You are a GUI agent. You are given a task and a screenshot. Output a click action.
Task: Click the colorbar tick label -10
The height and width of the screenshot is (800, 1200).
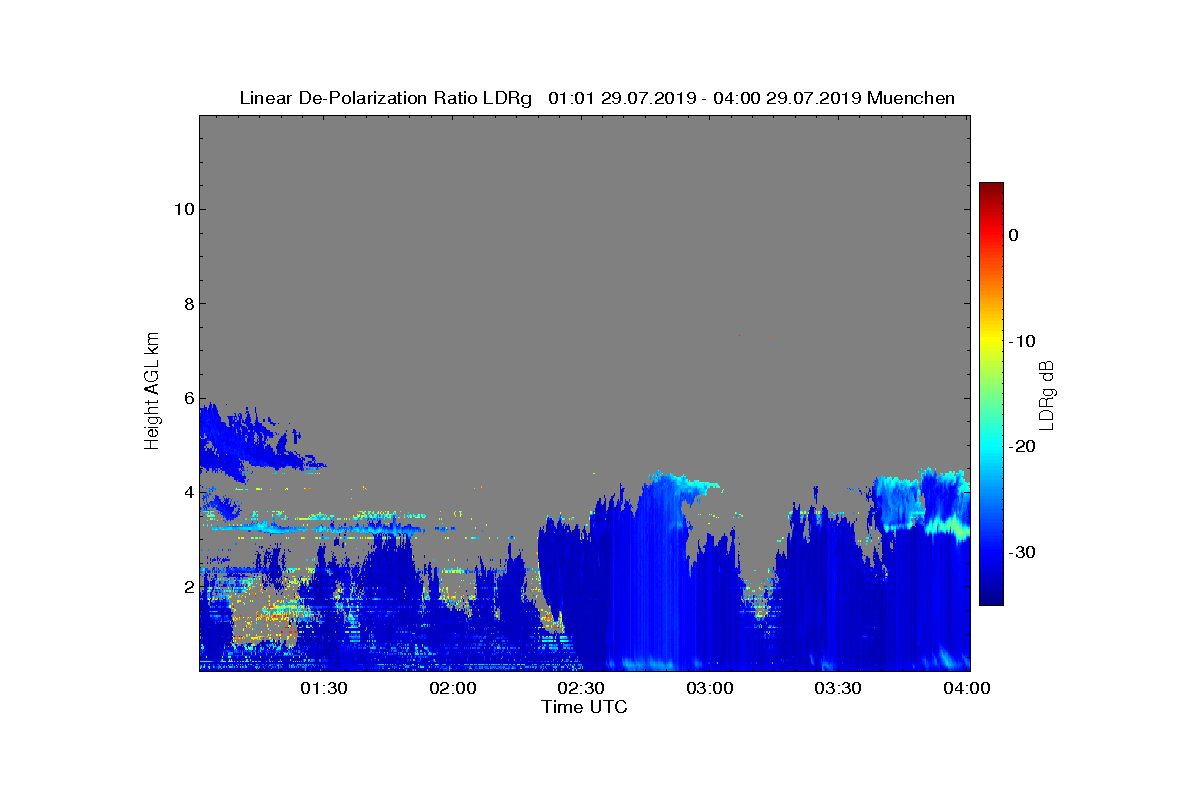point(1021,341)
